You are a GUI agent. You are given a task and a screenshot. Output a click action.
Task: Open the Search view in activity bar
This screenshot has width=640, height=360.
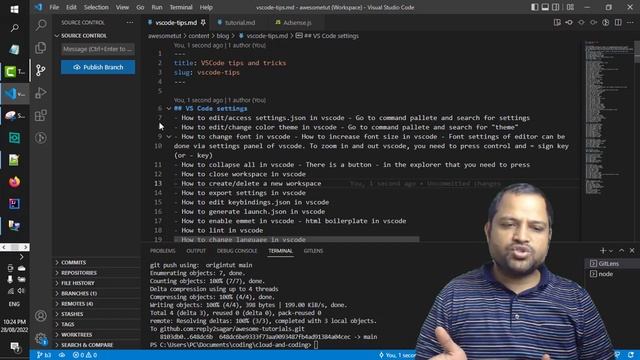pos(40,25)
